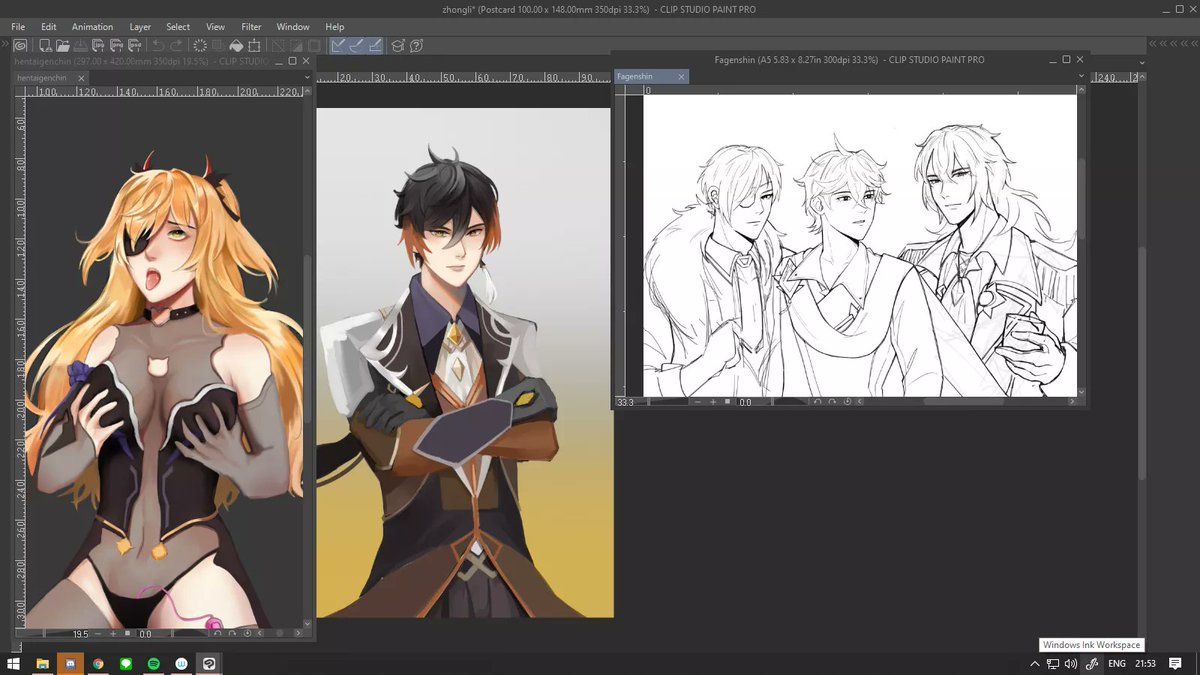The width and height of the screenshot is (1200, 675).
Task: Click the Clip Studio Assets toolbar icon
Action: (x=397, y=46)
